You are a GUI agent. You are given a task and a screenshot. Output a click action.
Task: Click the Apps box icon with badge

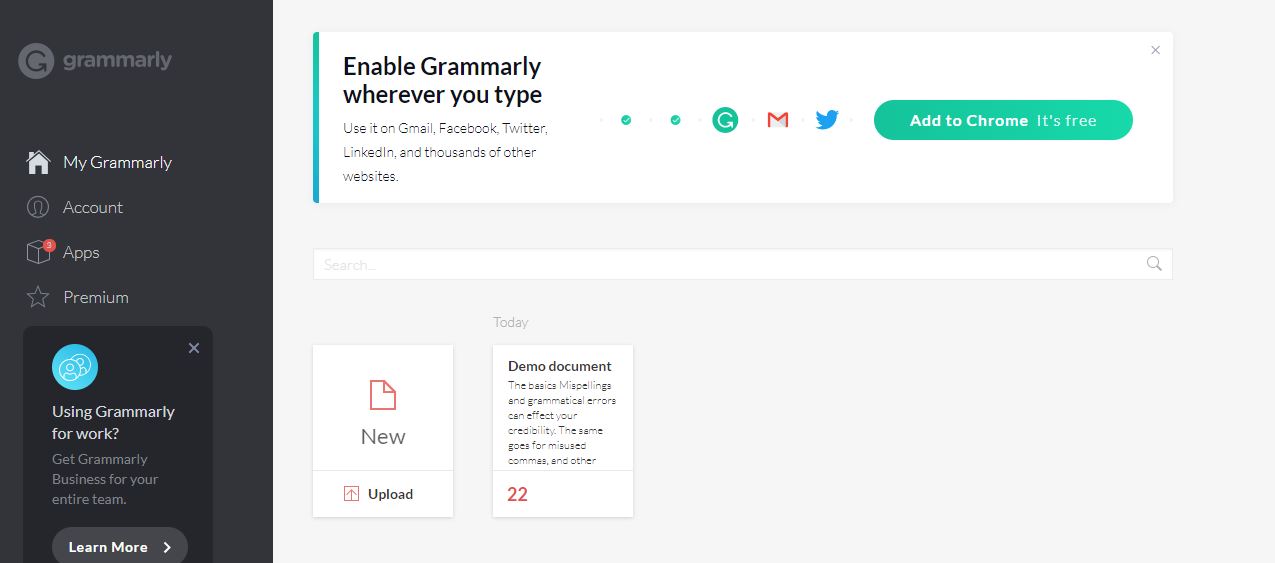39,252
